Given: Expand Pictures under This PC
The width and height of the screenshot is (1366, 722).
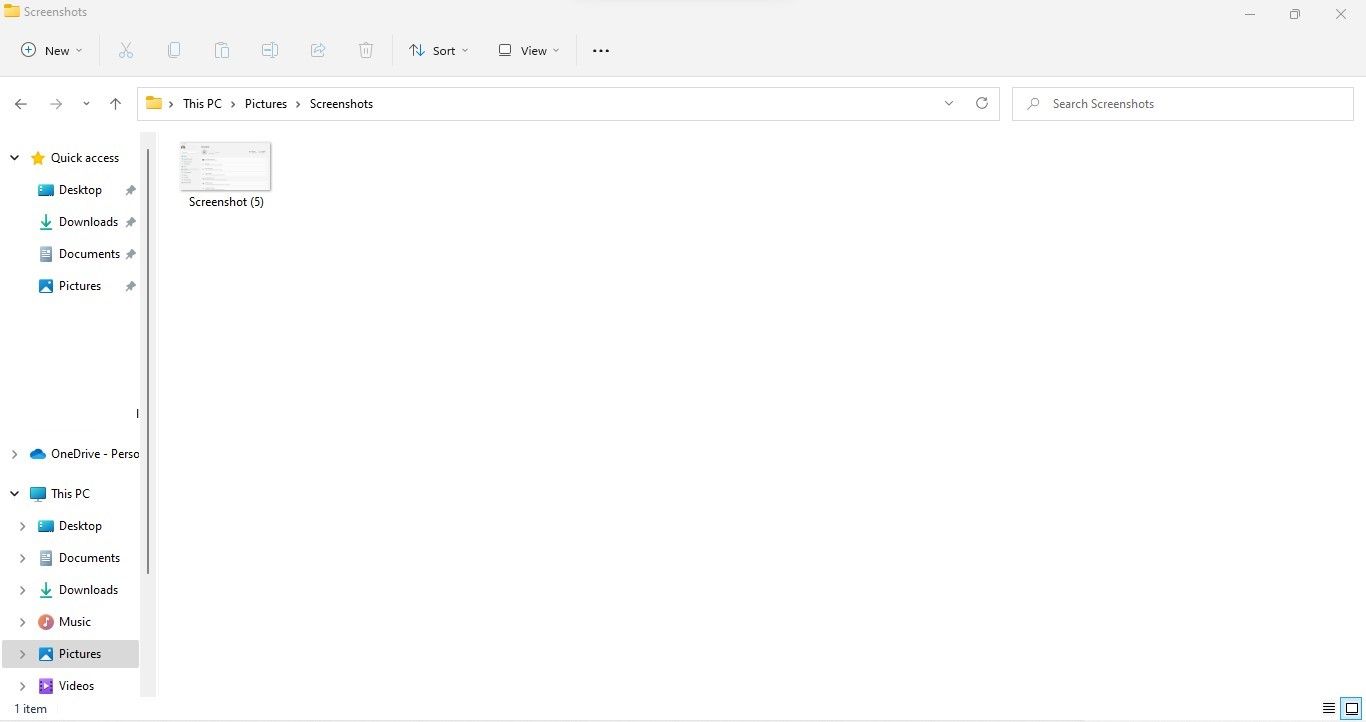Looking at the screenshot, I should pos(22,654).
